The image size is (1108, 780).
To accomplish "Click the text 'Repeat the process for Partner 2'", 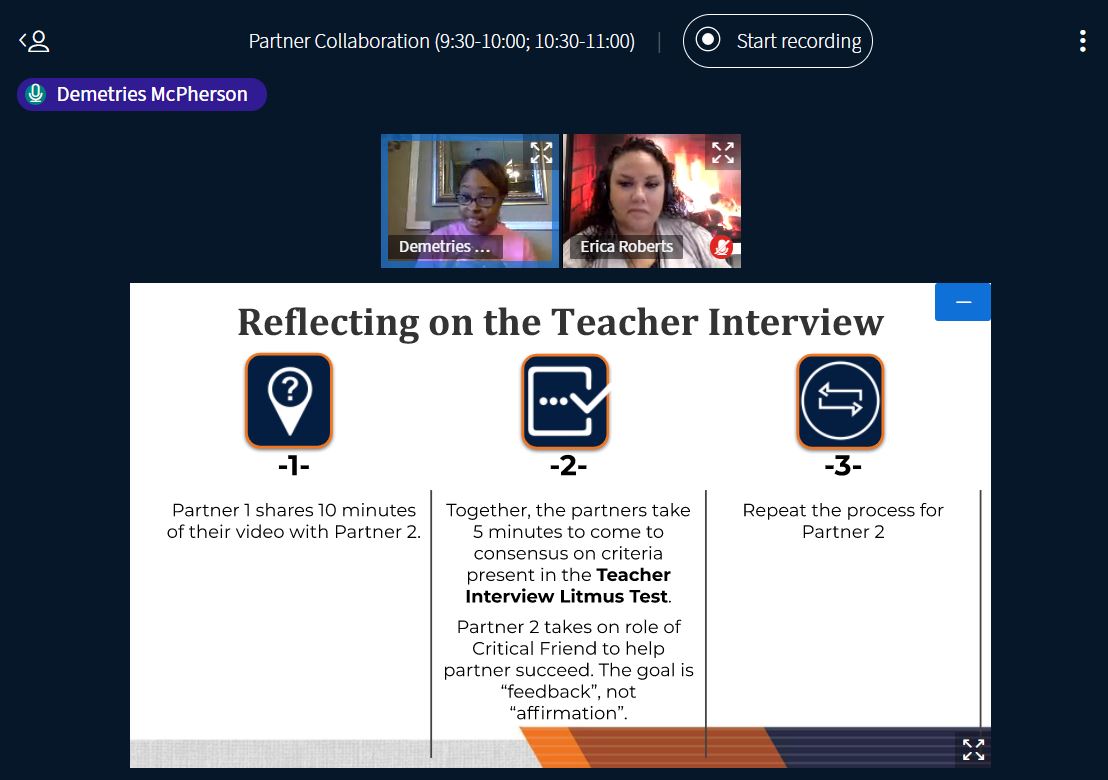I will click(843, 521).
